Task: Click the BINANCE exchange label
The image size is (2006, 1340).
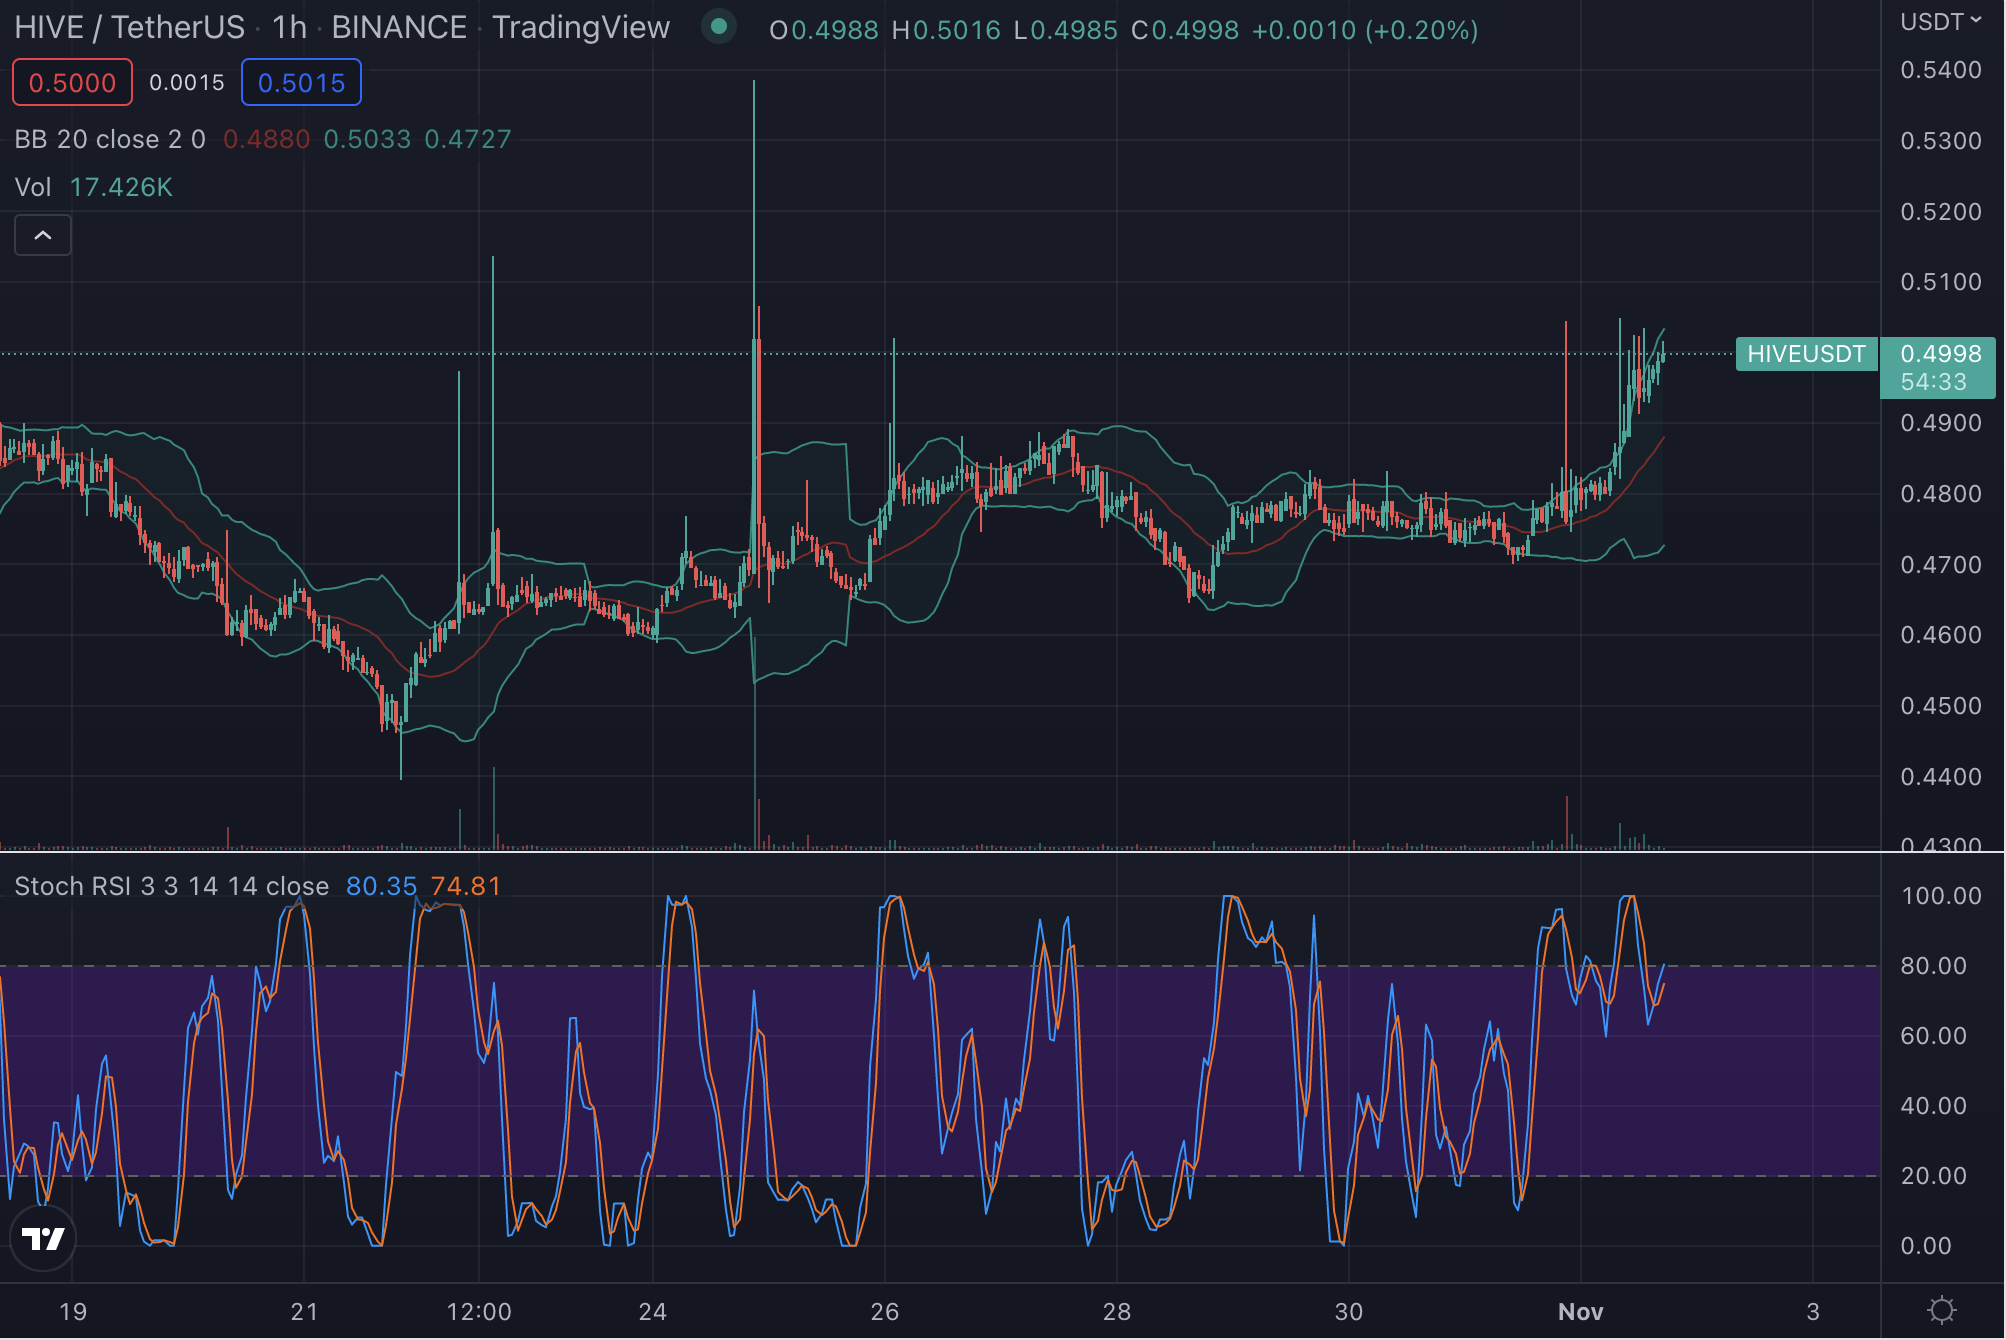Action: coord(399,28)
